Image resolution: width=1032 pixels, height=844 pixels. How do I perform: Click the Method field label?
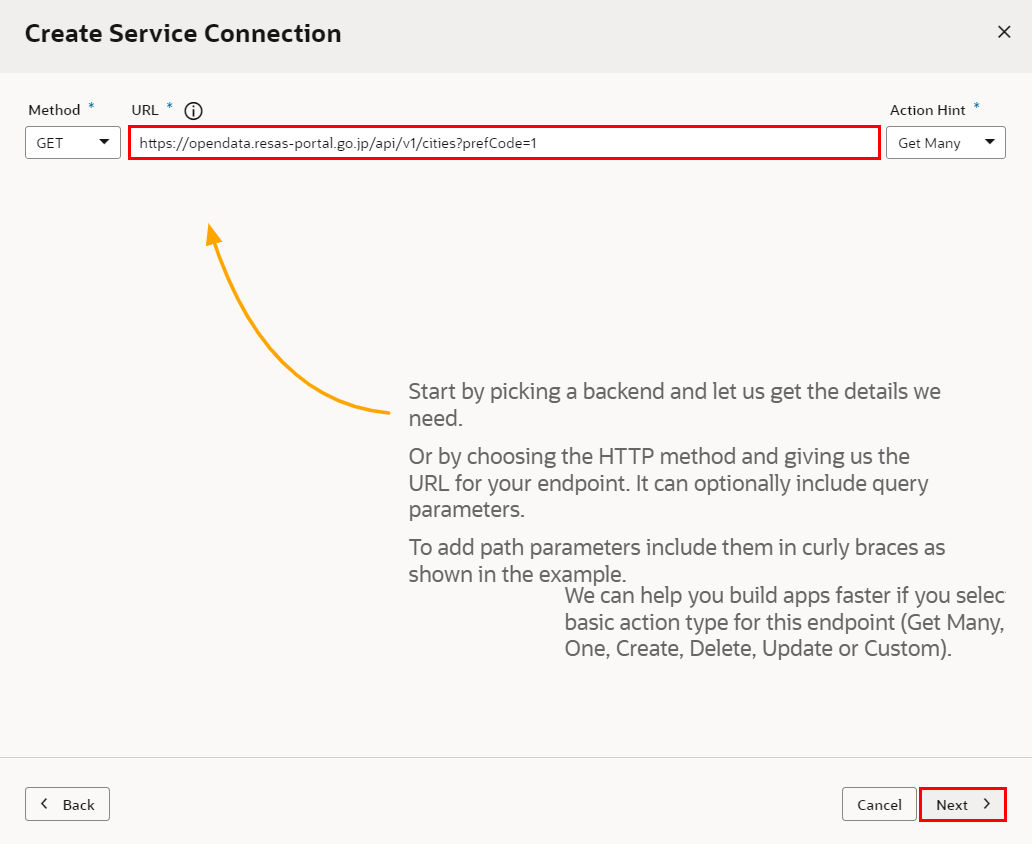coord(54,110)
